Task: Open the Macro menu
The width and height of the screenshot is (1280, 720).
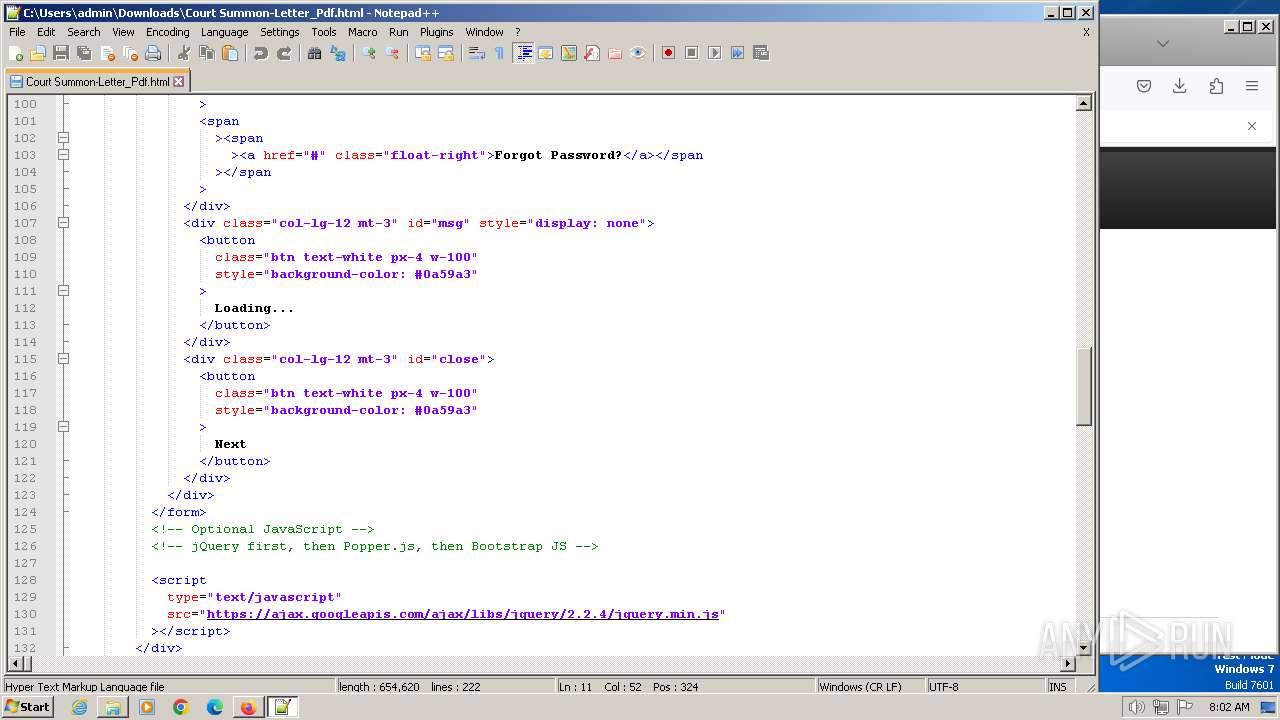Action: tap(363, 32)
